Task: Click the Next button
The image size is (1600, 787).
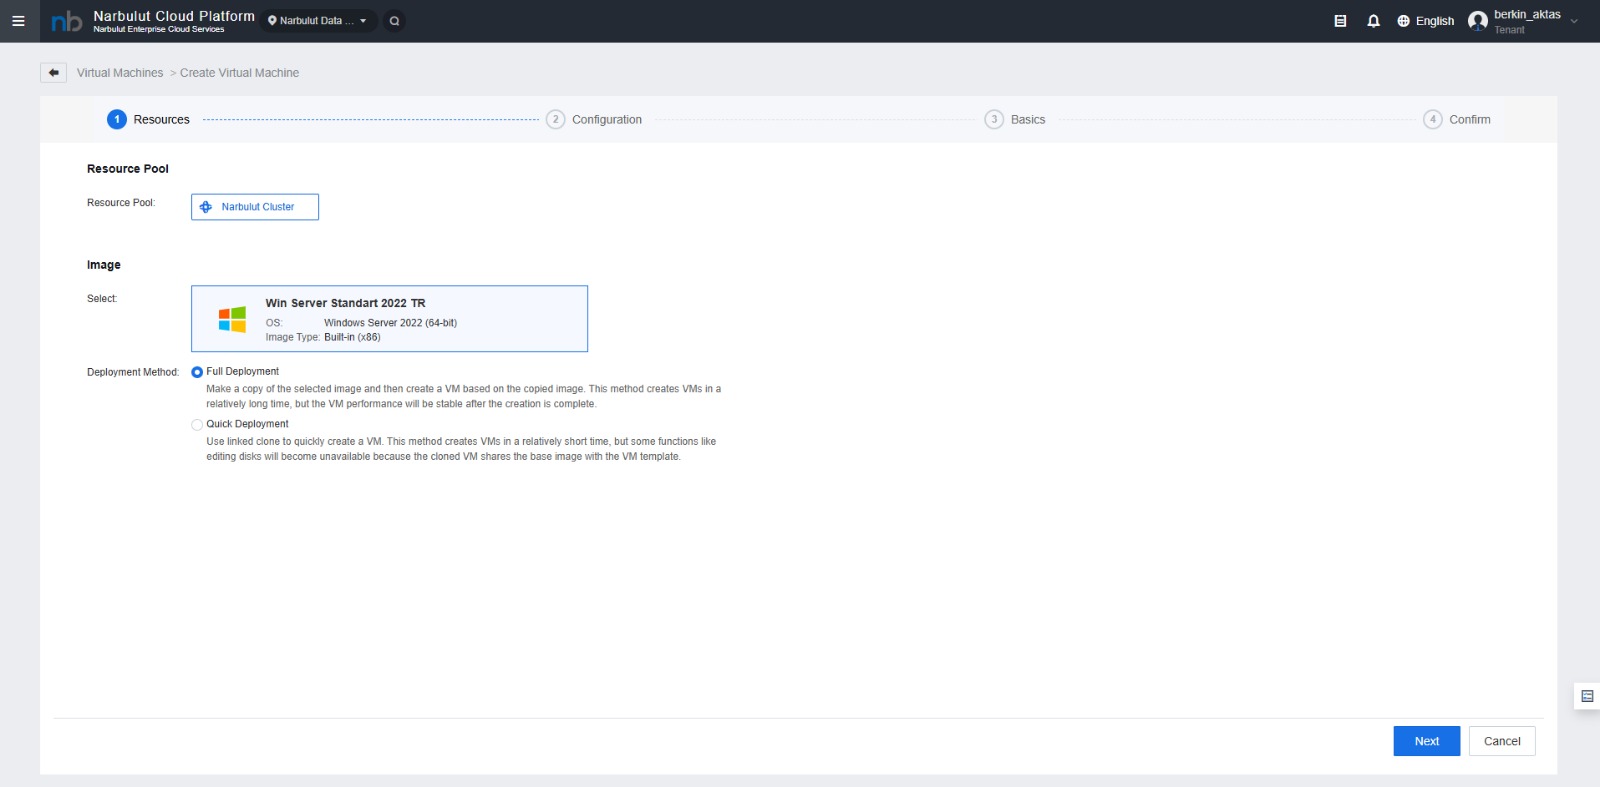Action: pos(1426,741)
